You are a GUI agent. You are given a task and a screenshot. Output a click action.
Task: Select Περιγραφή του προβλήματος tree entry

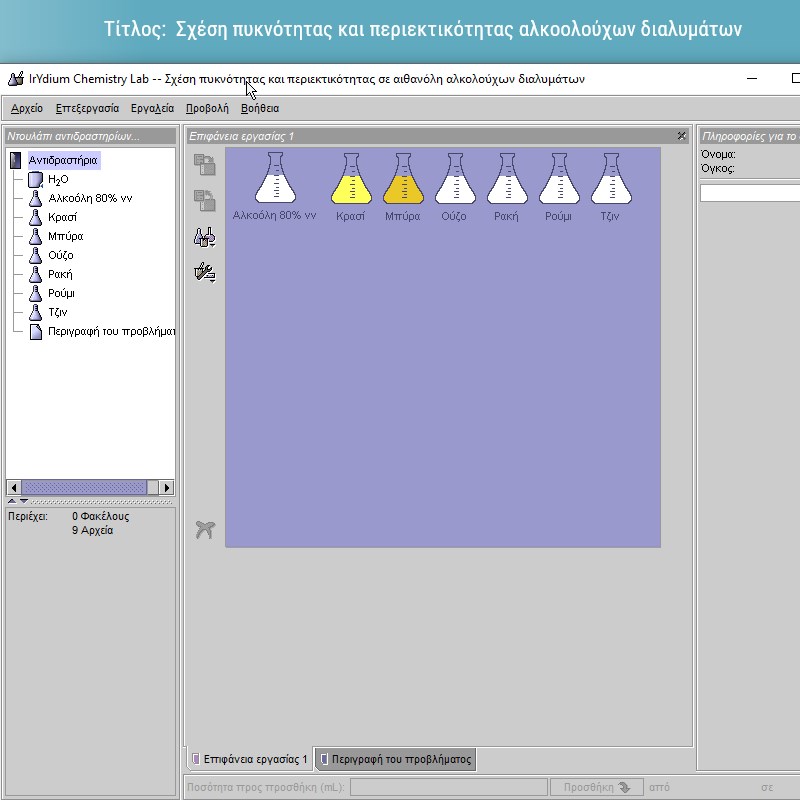pos(111,332)
